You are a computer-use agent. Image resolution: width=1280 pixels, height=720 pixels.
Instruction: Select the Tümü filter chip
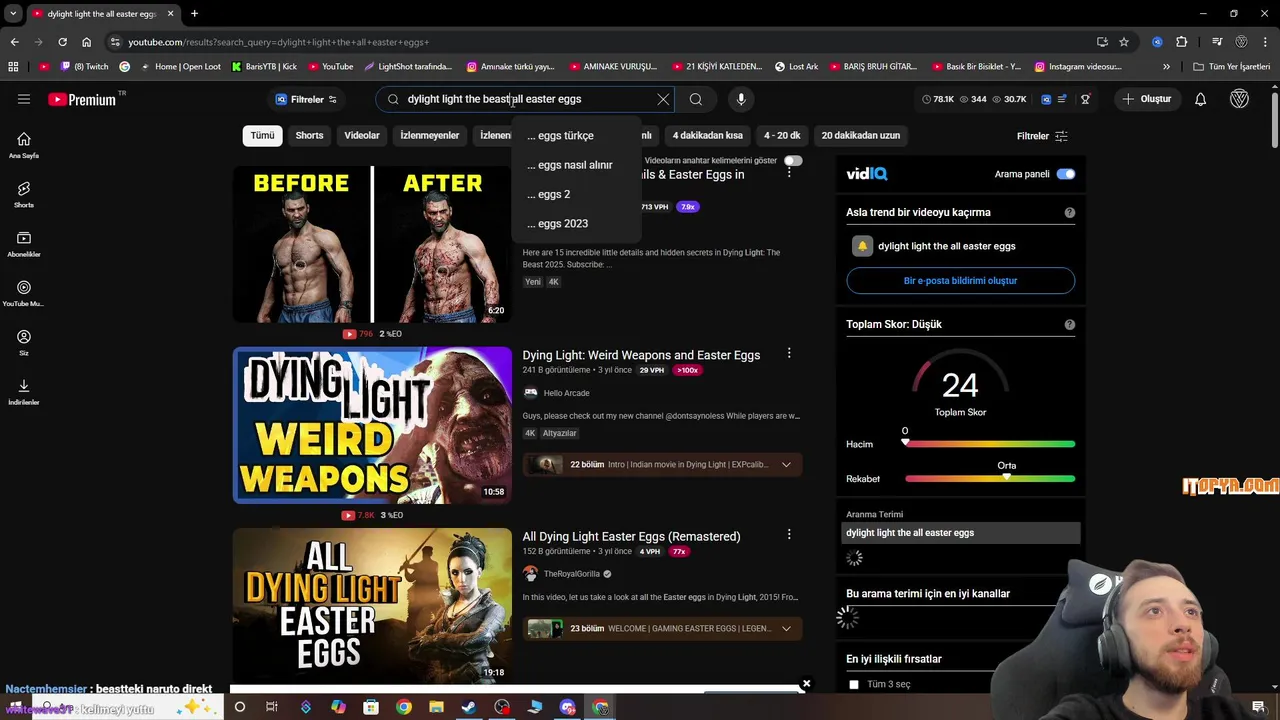click(x=262, y=135)
